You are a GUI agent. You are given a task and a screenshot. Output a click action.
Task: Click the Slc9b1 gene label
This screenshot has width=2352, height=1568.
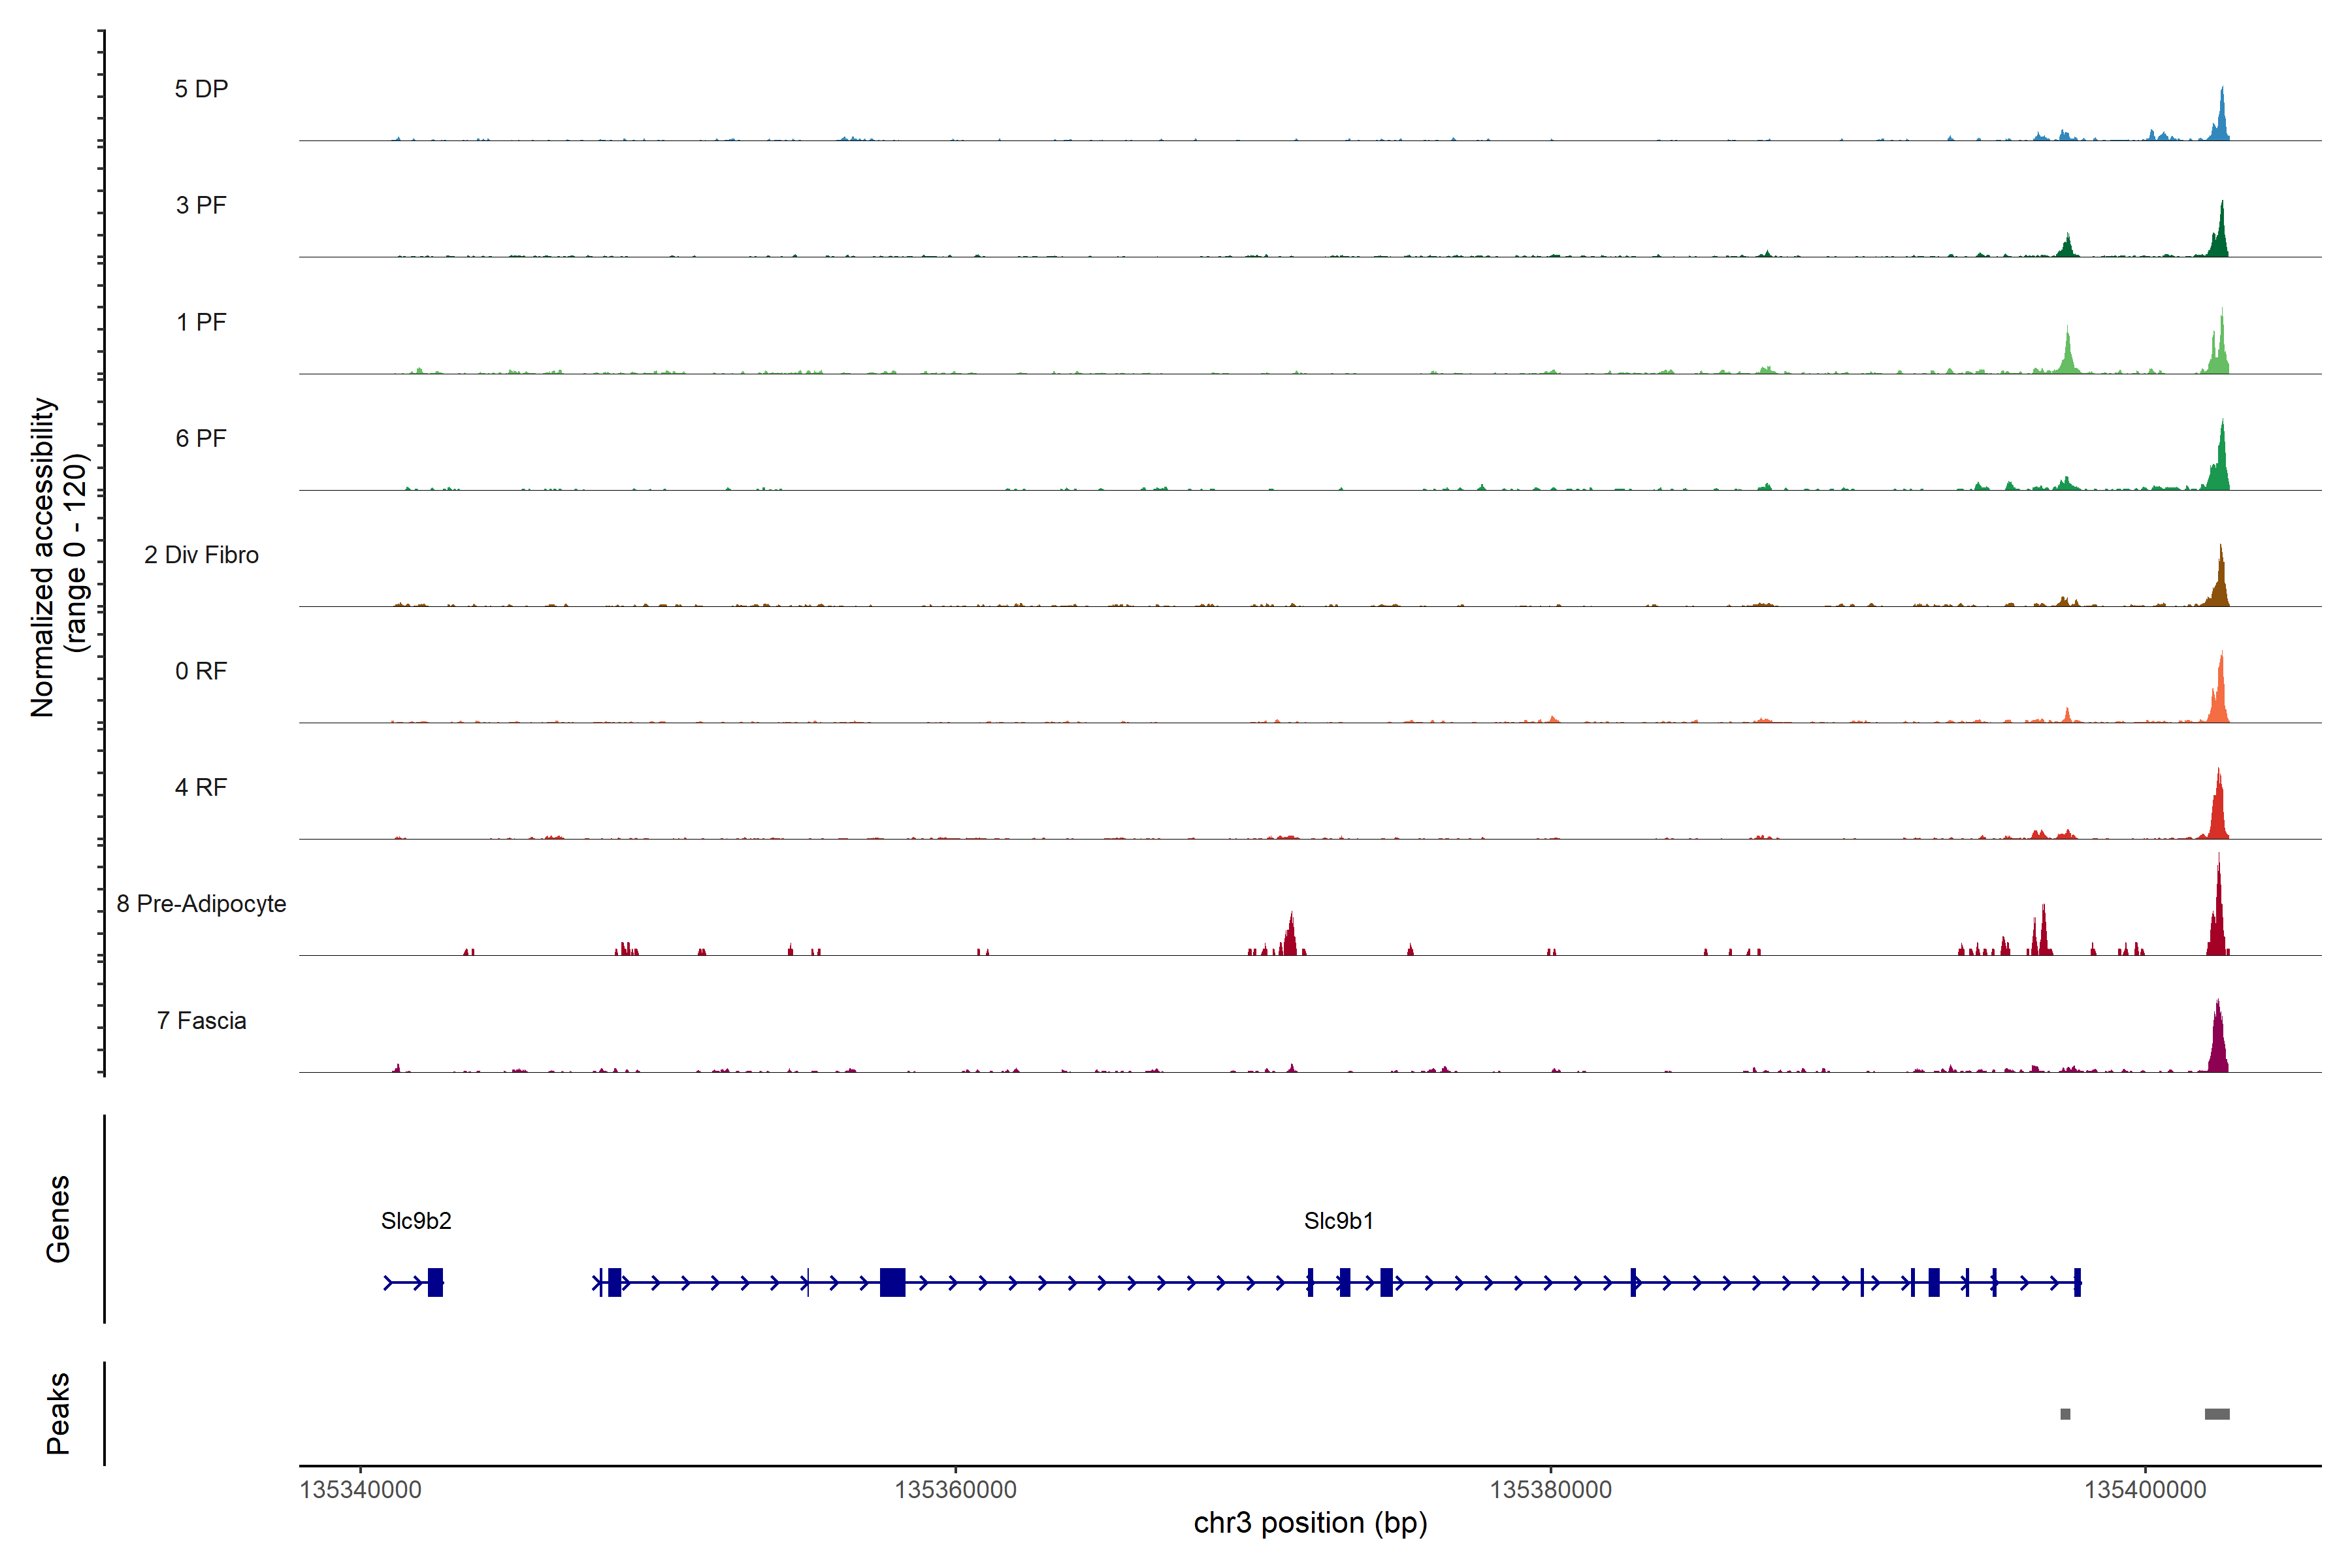(x=1338, y=1221)
